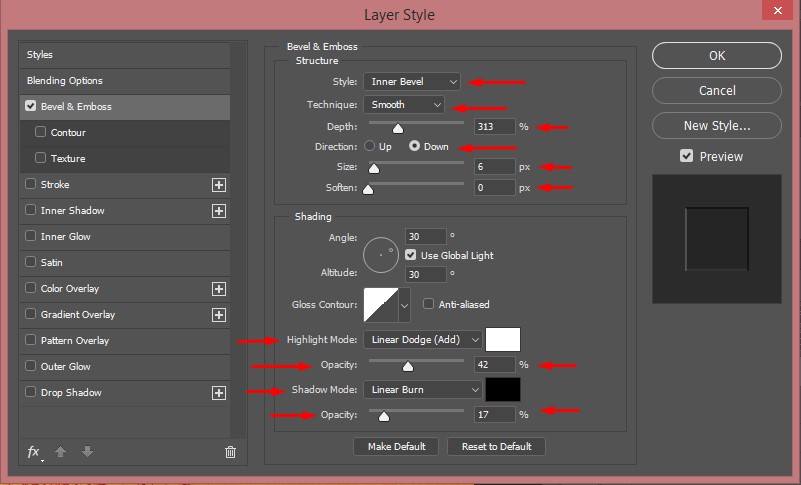801x485 pixels.
Task: Add another Inner Shadow with plus icon
Action: [219, 211]
